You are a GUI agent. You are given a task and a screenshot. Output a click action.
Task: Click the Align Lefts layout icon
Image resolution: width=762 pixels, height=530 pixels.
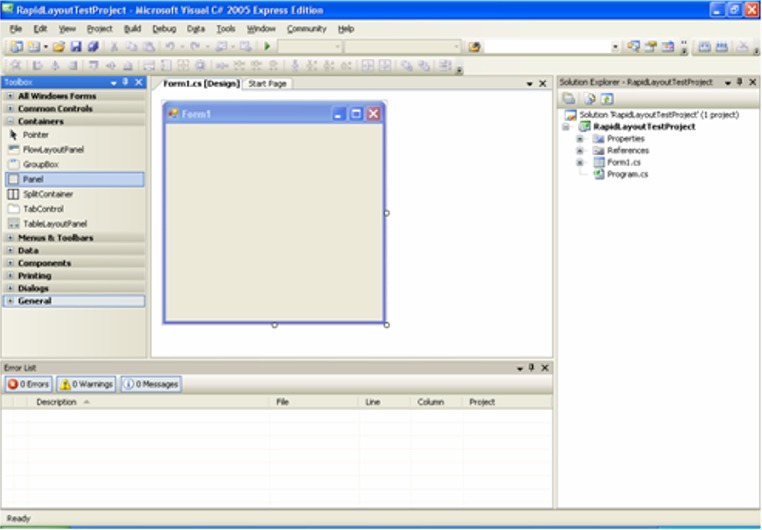(x=37, y=66)
